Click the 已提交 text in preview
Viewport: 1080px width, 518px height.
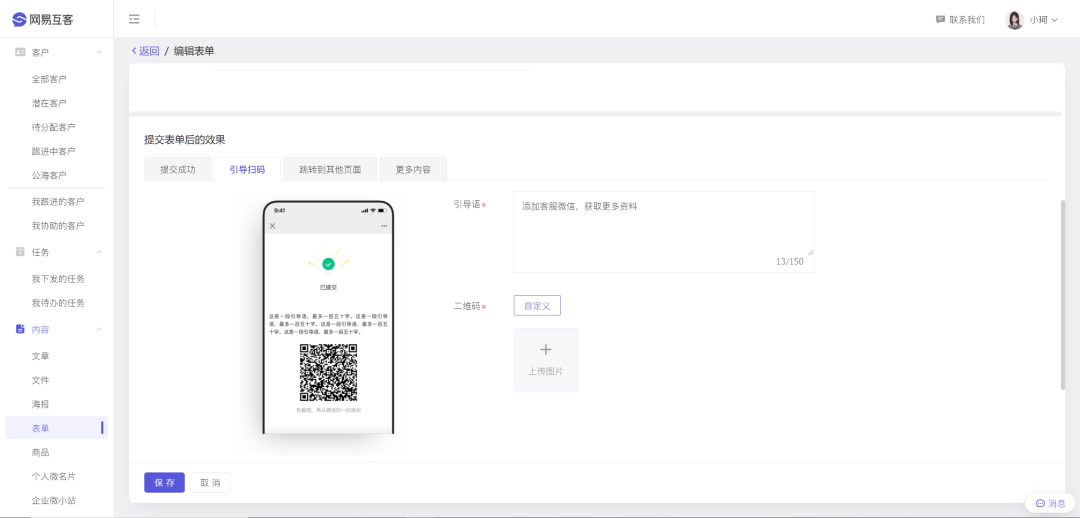329,287
